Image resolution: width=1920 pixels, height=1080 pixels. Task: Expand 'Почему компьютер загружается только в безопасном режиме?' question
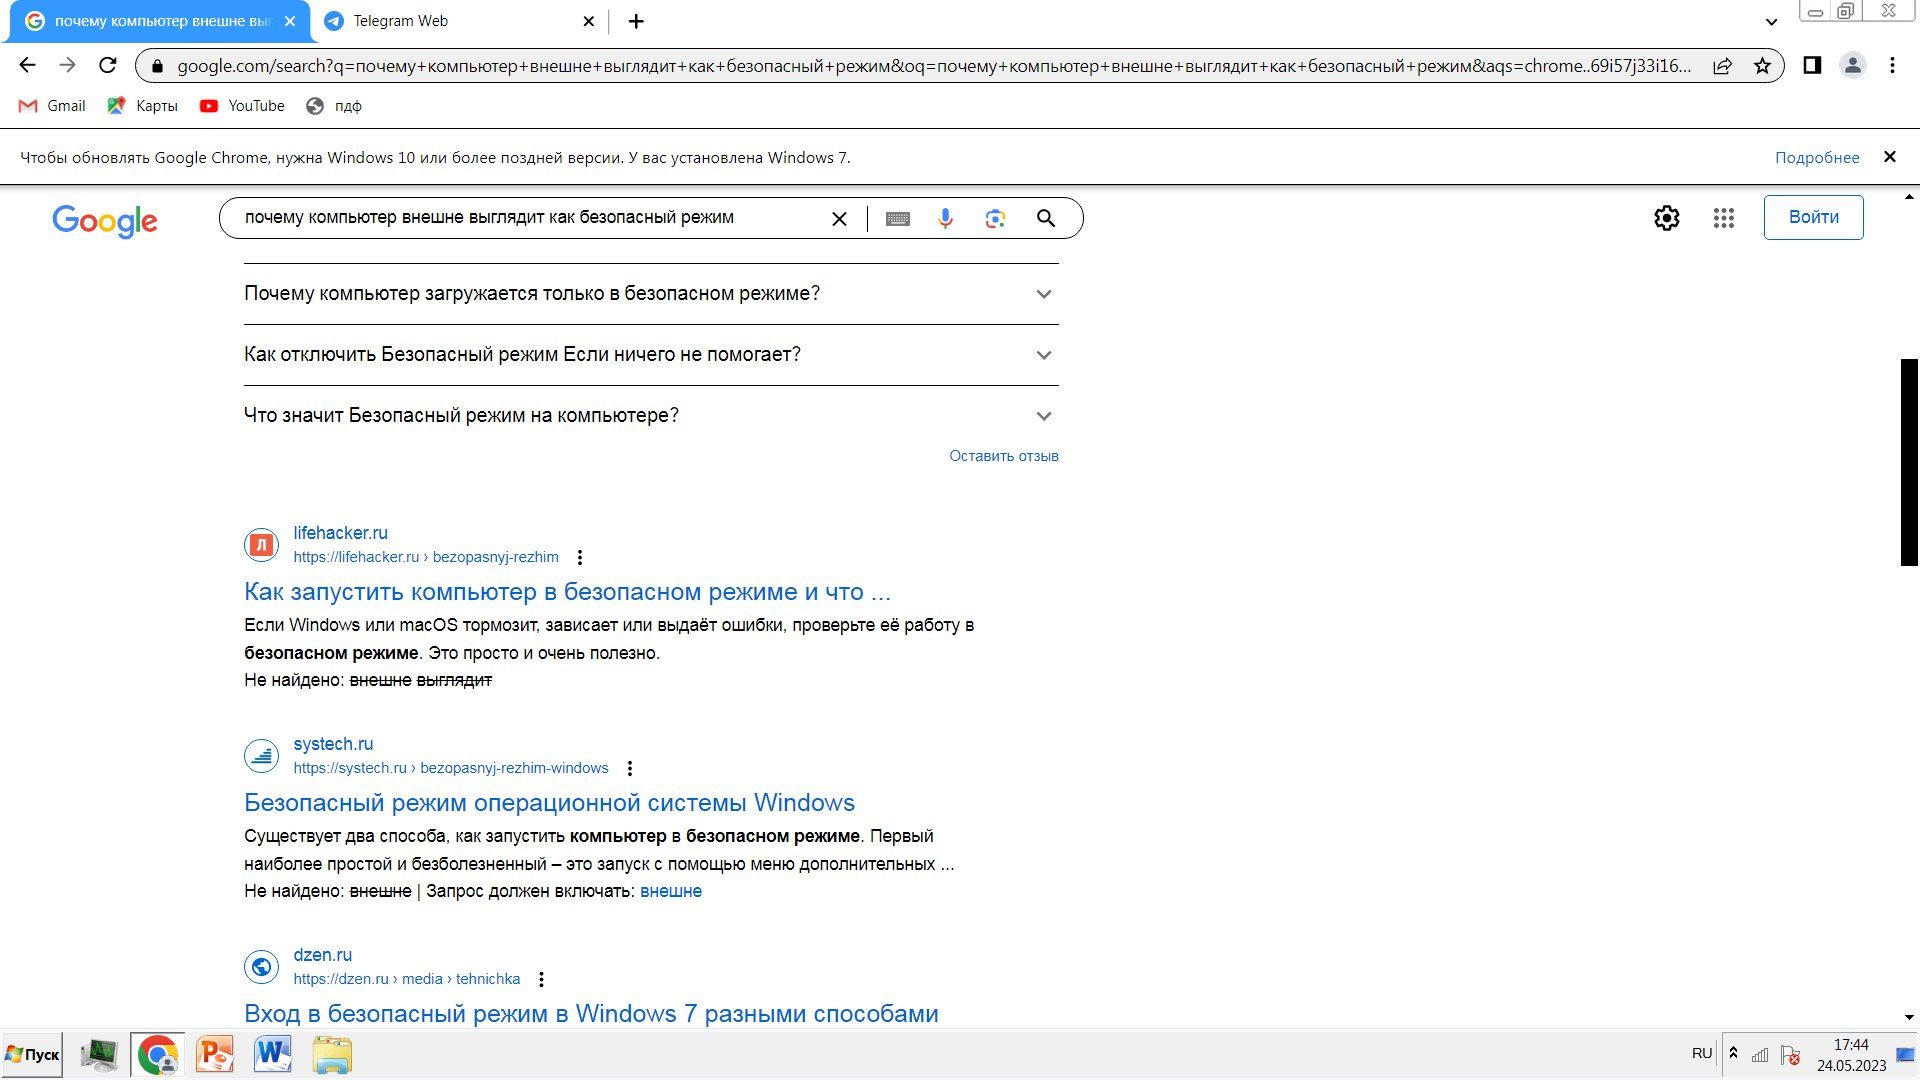tap(1043, 293)
